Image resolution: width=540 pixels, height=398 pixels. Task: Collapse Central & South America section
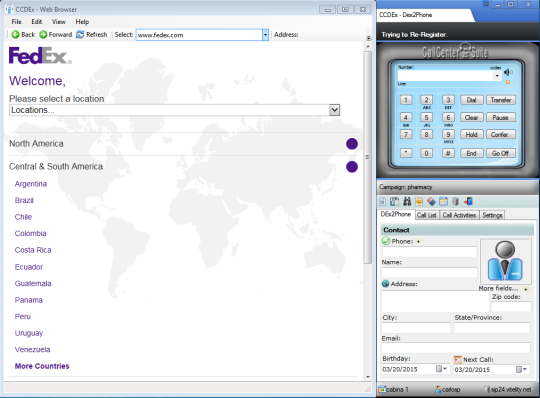(352, 167)
